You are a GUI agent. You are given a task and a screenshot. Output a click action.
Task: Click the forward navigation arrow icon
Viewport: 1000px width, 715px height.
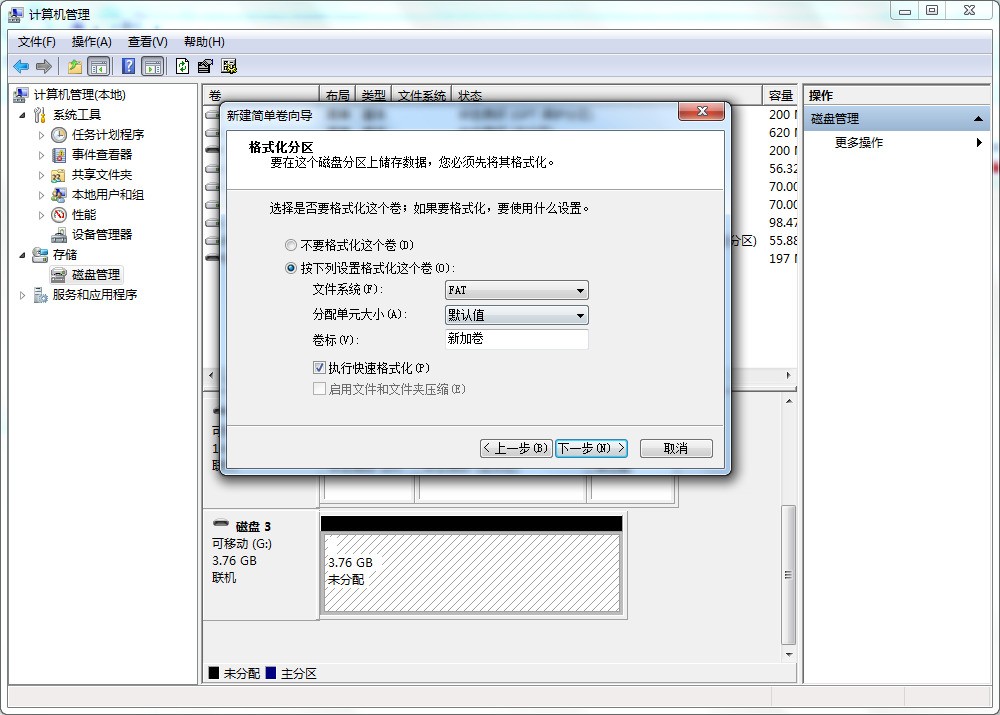42,66
